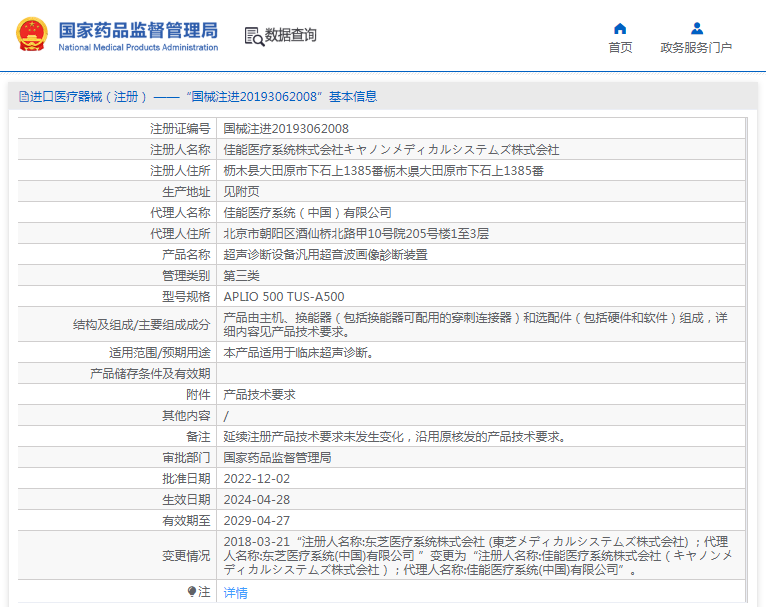
Task: Go to 首页 home page
Action: pyautogui.click(x=620, y=47)
